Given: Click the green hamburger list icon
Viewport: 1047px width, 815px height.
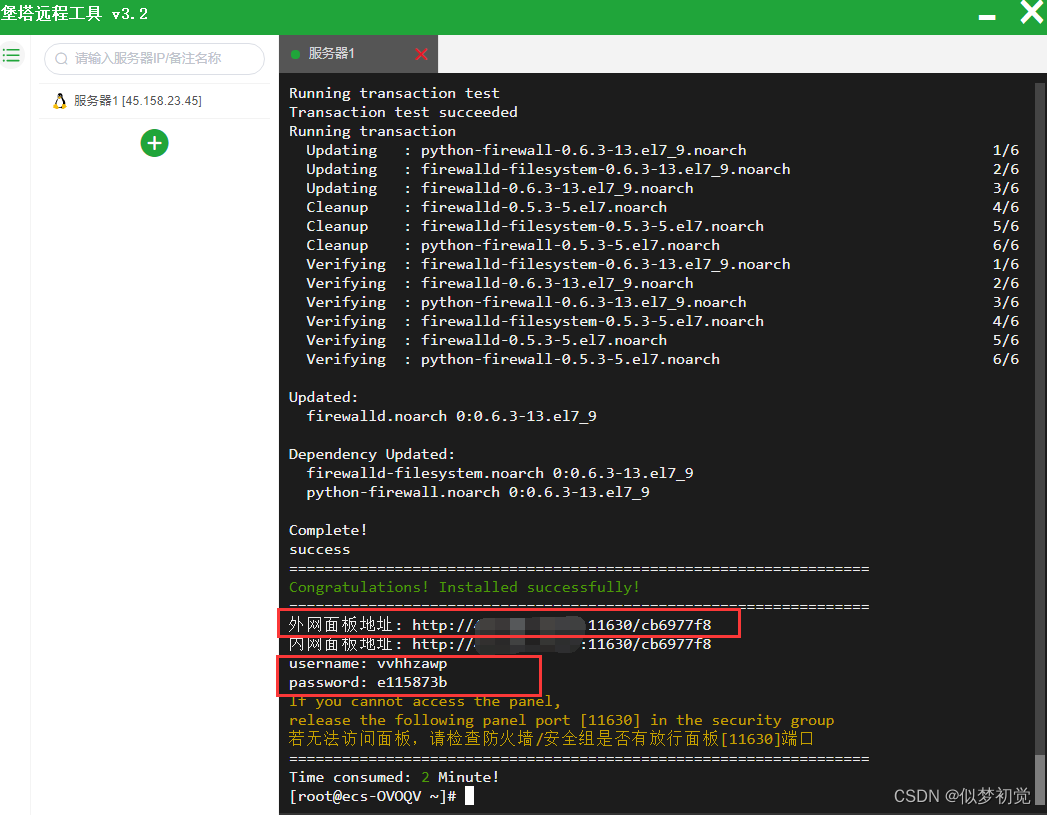Looking at the screenshot, I should coord(11,55).
